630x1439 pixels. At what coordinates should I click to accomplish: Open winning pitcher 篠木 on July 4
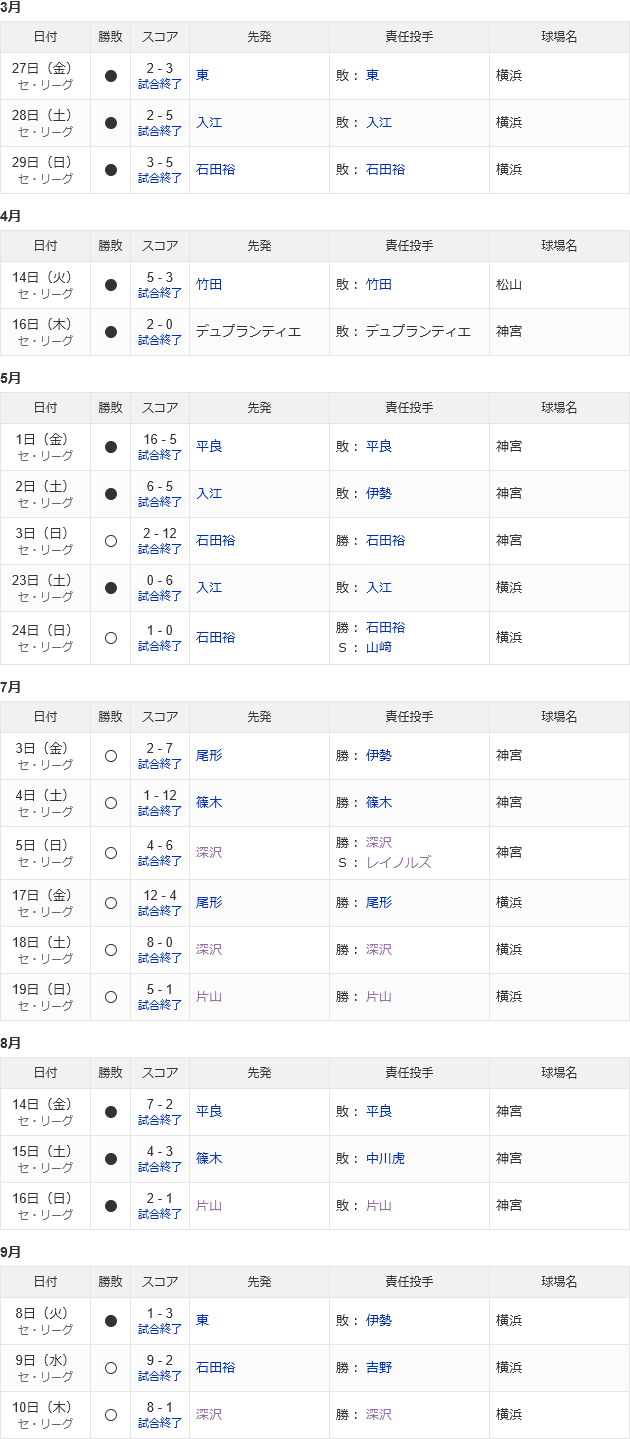click(379, 802)
